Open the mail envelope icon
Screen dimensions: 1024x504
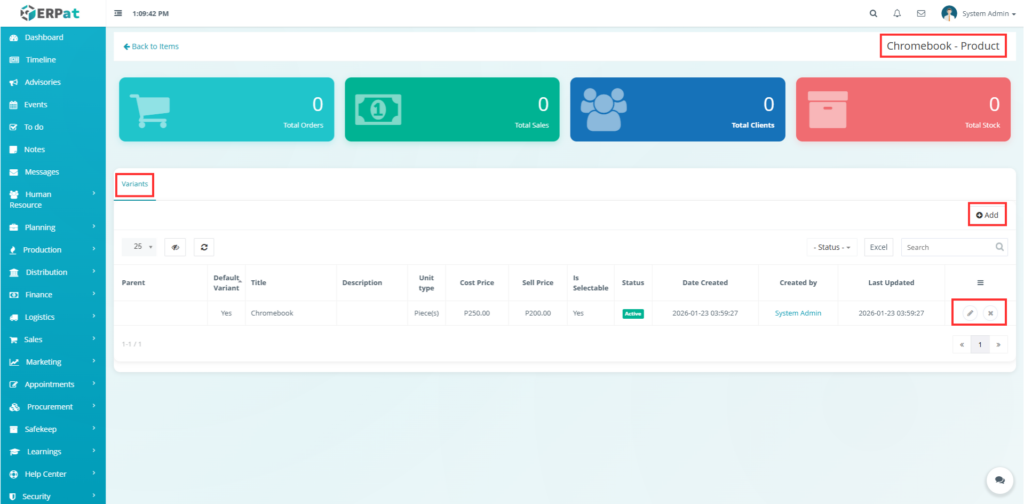coord(921,14)
